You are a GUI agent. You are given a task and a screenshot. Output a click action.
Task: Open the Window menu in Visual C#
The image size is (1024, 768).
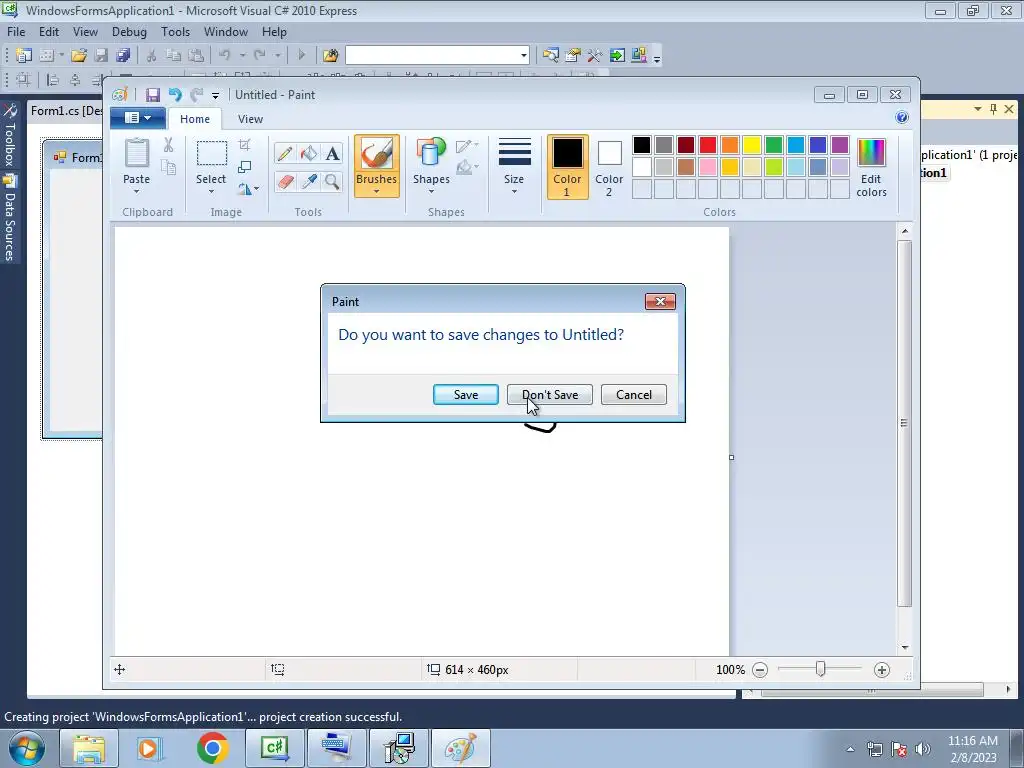[x=225, y=31]
